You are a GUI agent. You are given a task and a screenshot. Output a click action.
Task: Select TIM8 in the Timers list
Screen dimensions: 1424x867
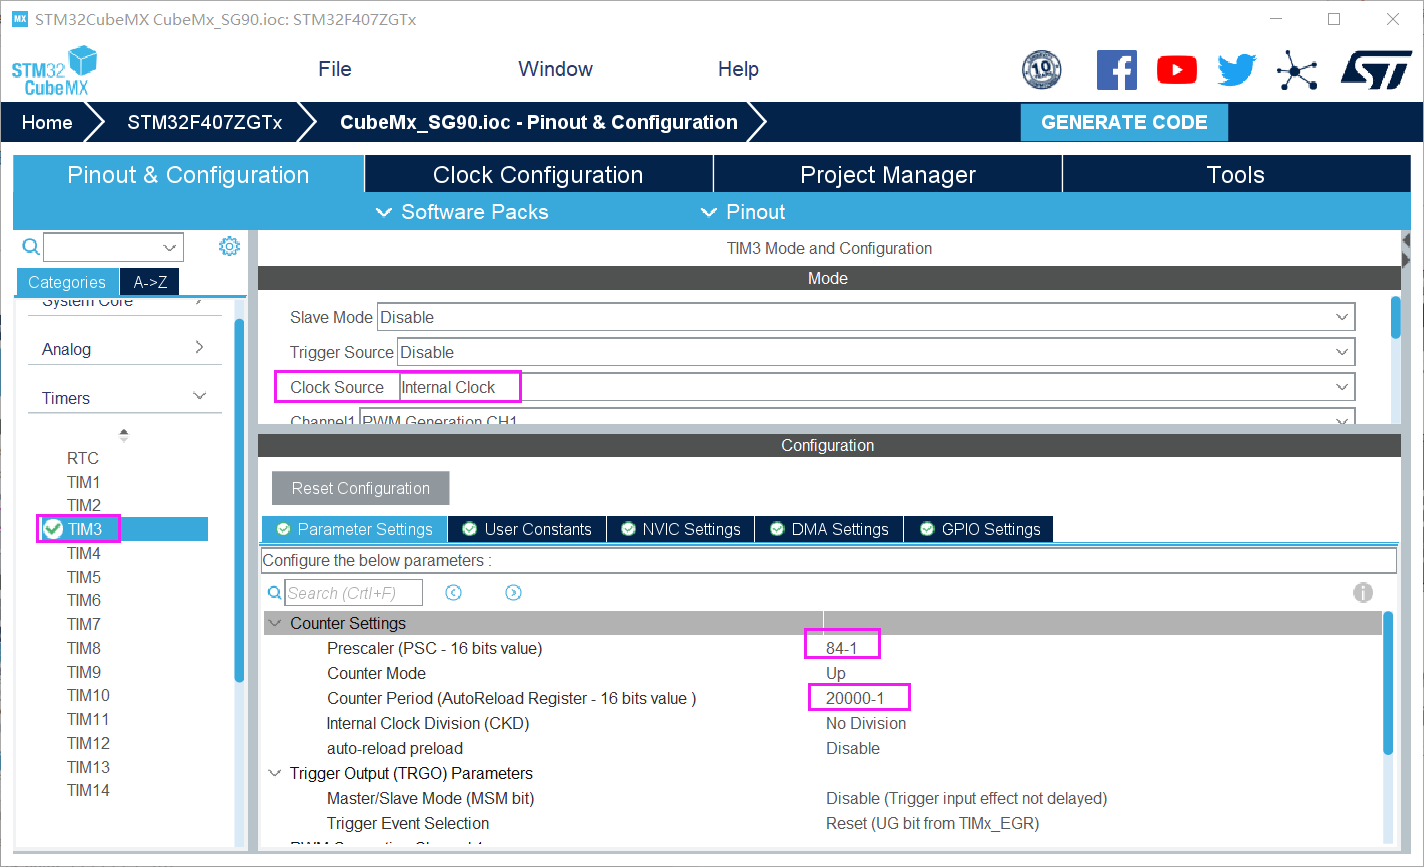tap(84, 648)
